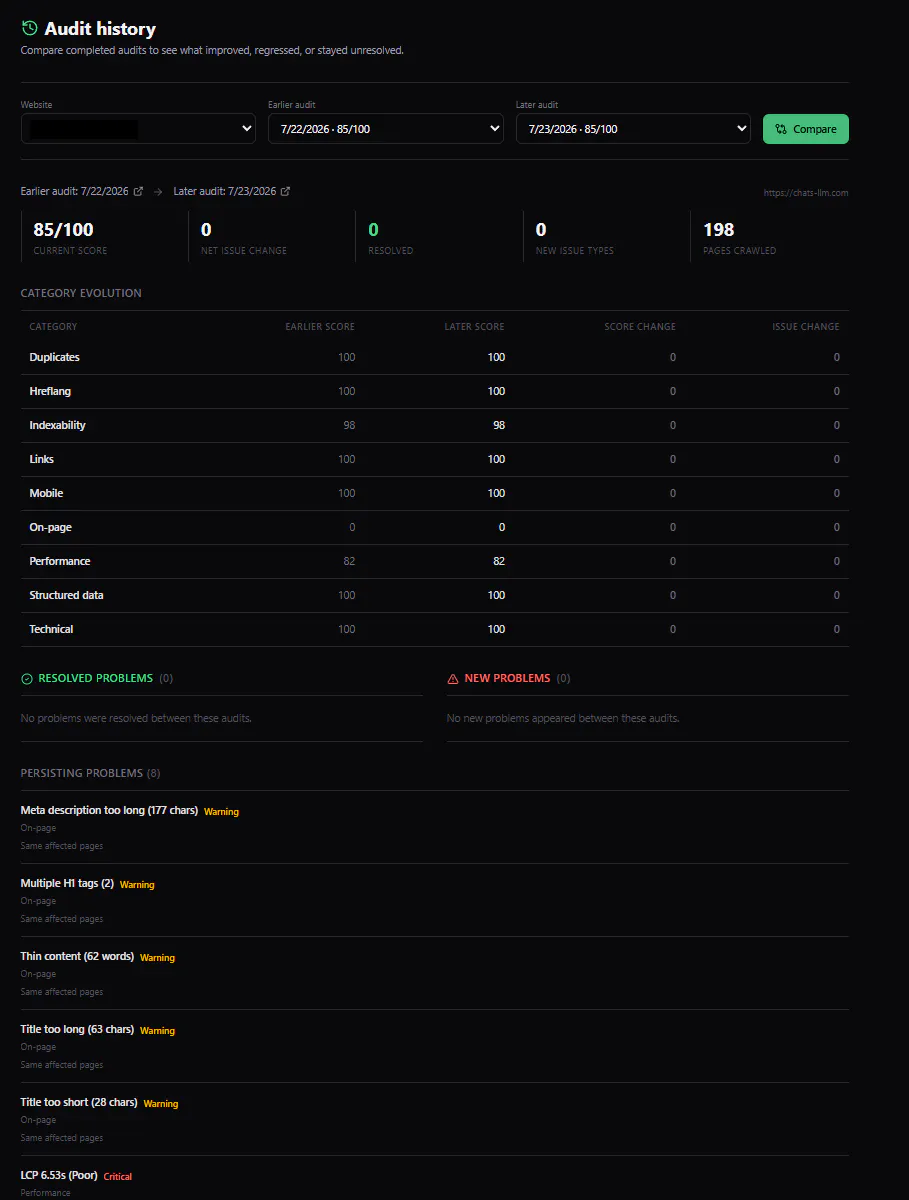The image size is (909, 1200).
Task: Click No new problems appeared message
Action: (563, 718)
